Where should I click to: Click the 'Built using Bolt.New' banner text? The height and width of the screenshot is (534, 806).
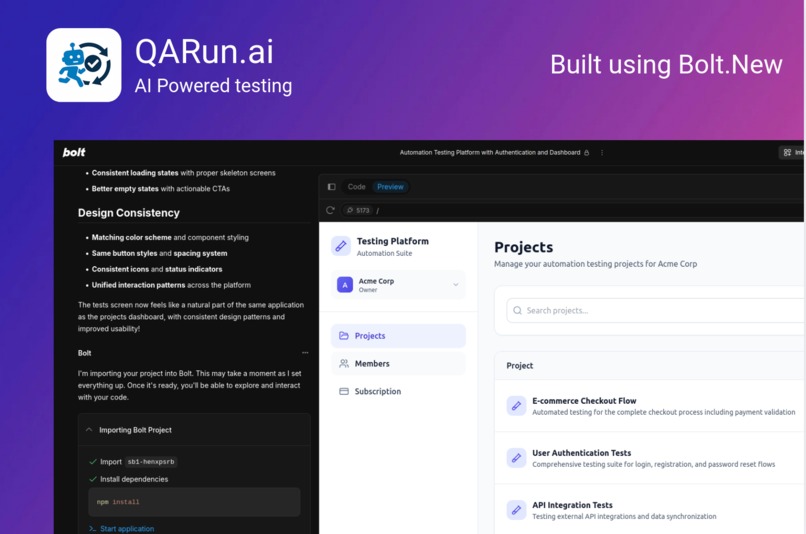click(666, 65)
